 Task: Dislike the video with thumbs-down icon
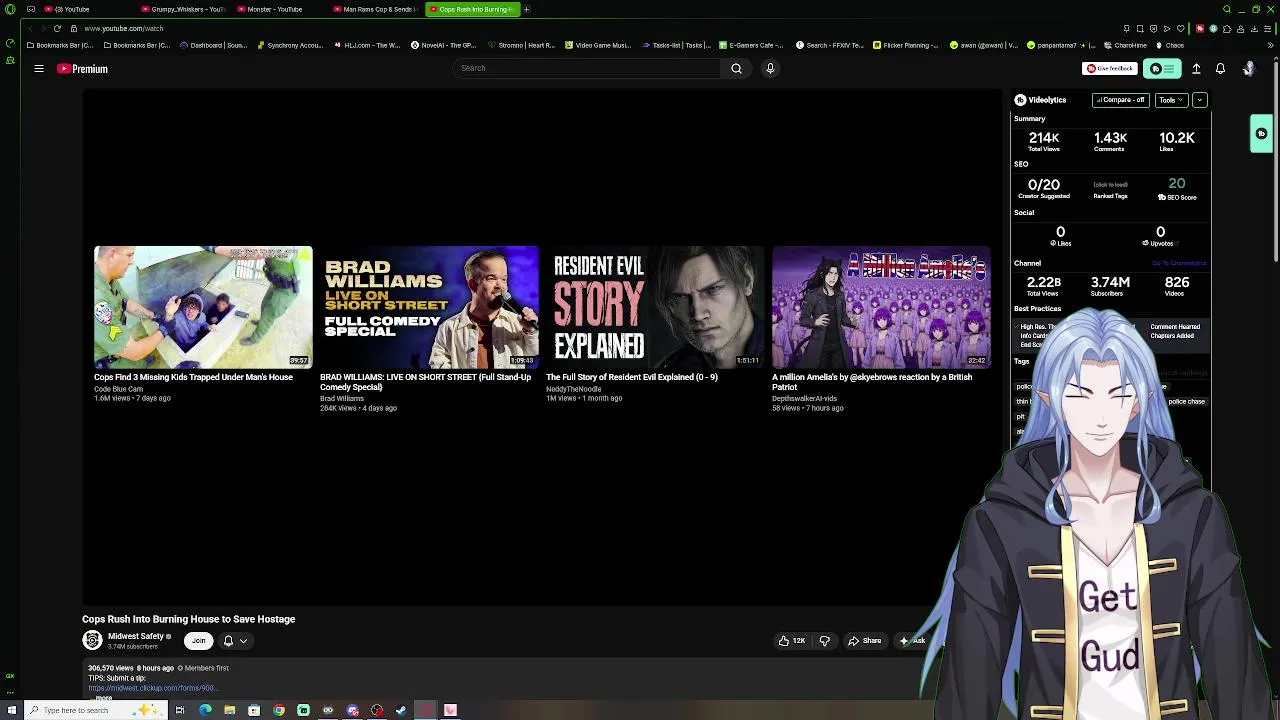coord(825,641)
